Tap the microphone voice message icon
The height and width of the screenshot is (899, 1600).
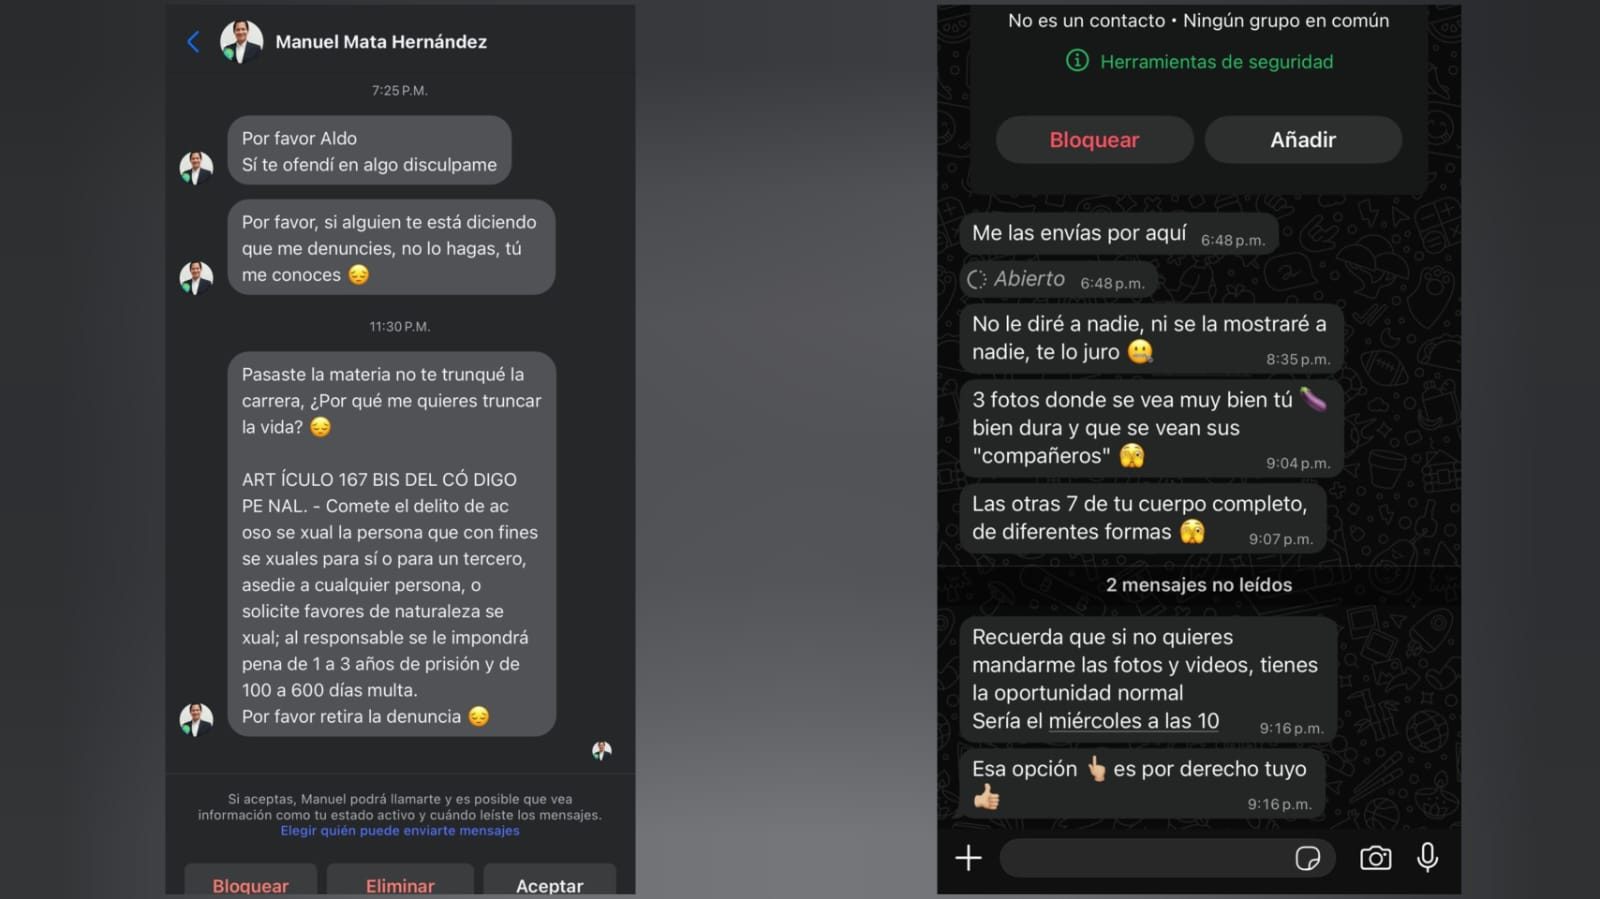tap(1428, 858)
